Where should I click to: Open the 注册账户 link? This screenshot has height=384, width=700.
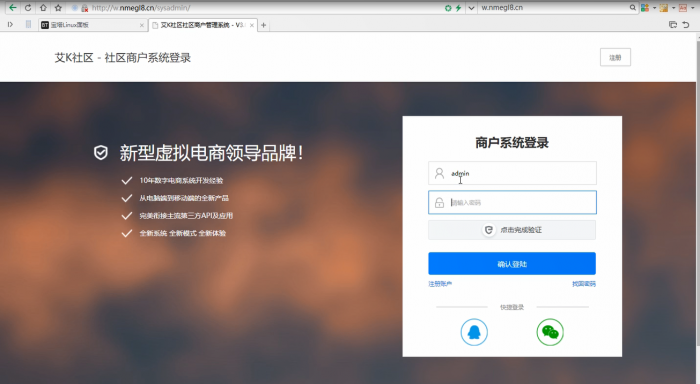(440, 284)
